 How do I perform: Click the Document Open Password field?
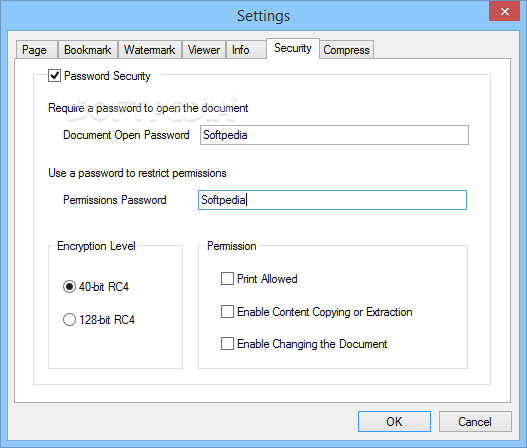[x=334, y=135]
